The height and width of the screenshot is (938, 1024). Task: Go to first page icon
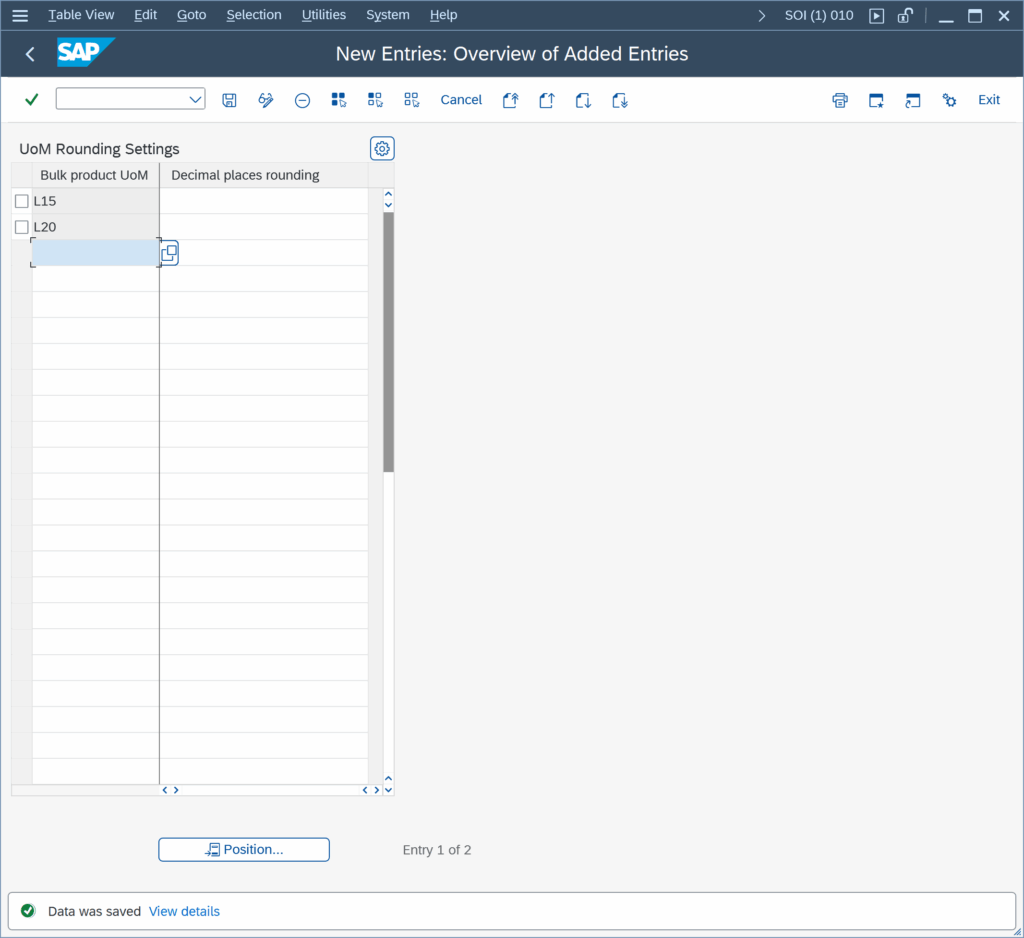point(510,100)
